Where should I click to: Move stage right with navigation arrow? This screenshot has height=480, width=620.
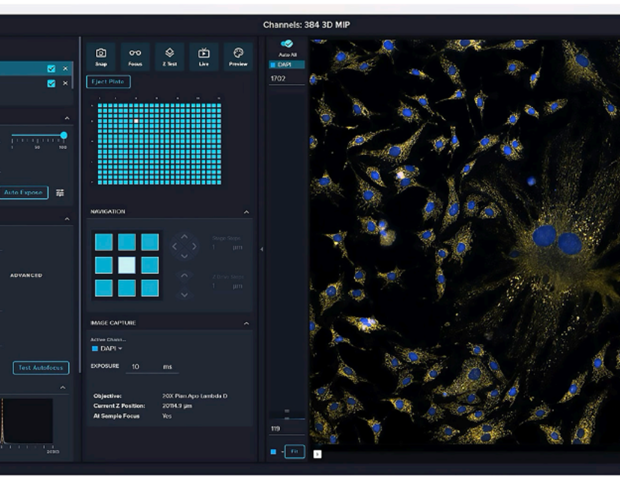(194, 246)
